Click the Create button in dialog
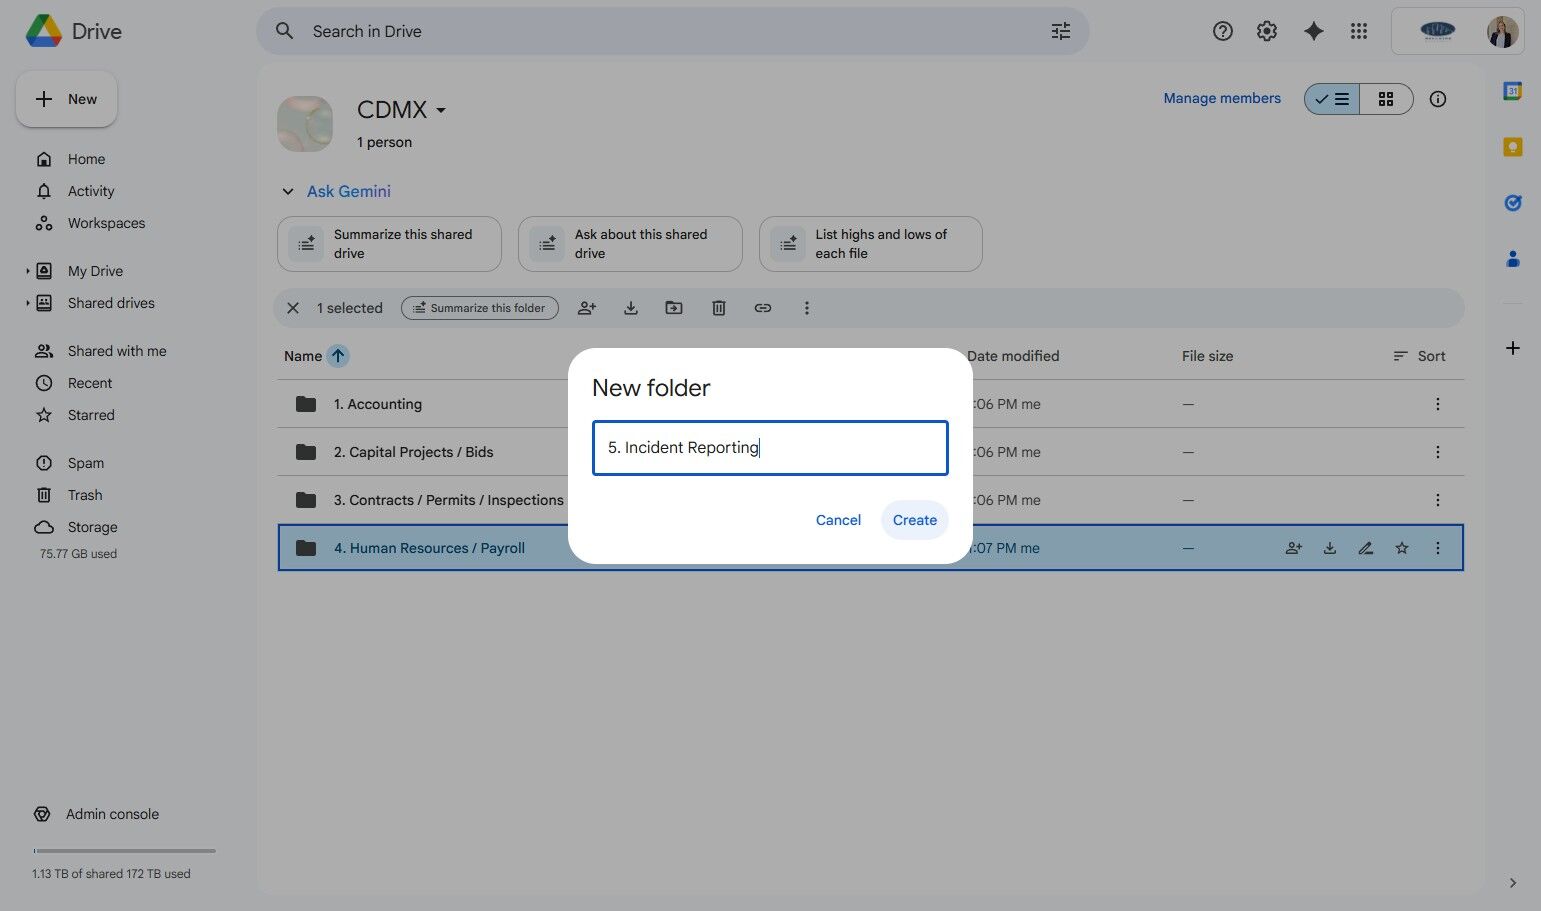The image size is (1541, 911). point(914,520)
